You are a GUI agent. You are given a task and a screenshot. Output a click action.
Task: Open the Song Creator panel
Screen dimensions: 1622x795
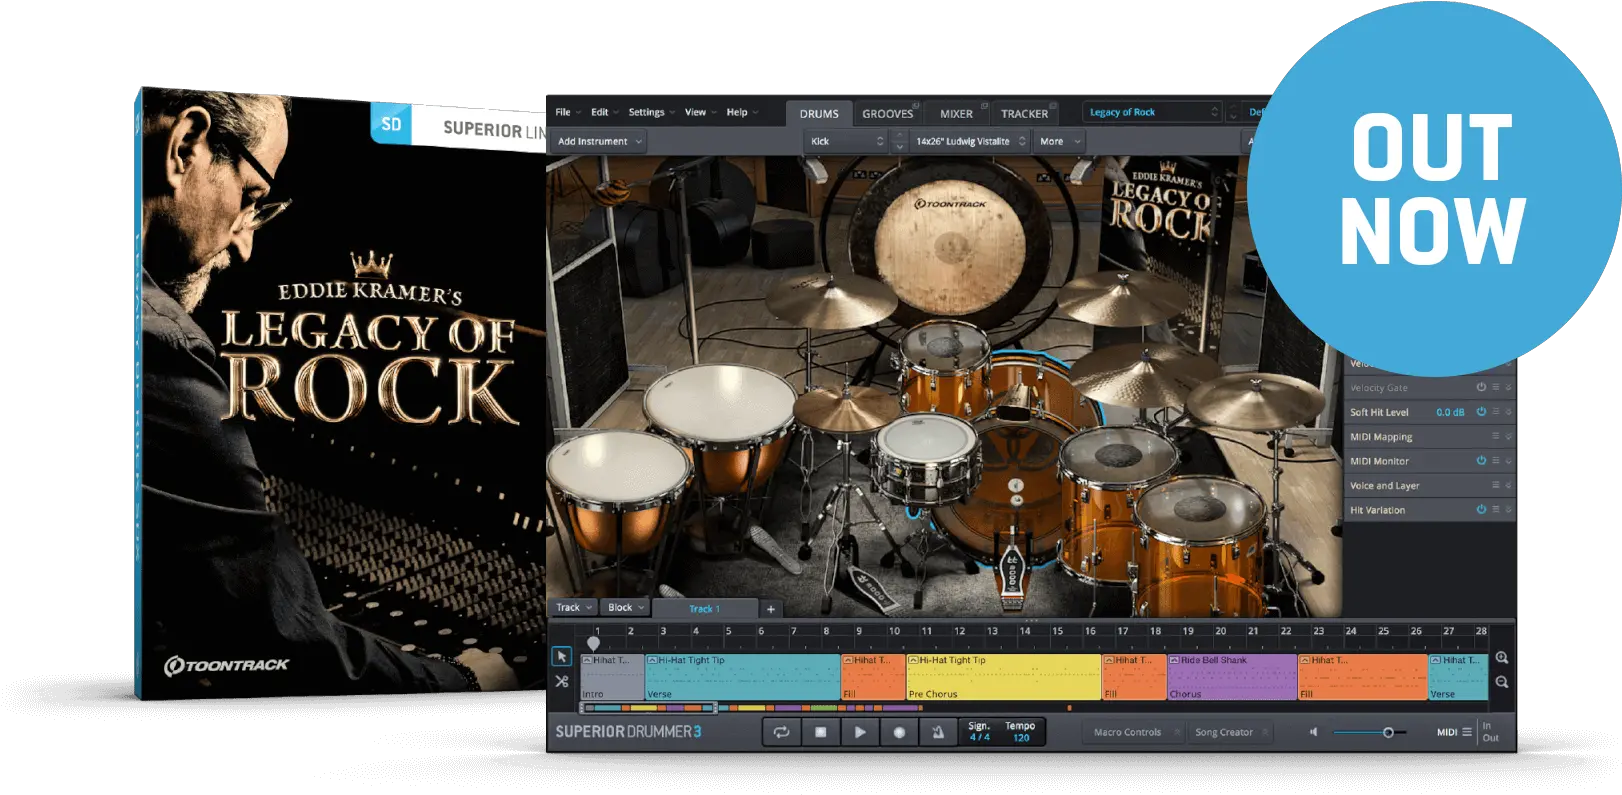[x=1229, y=732]
